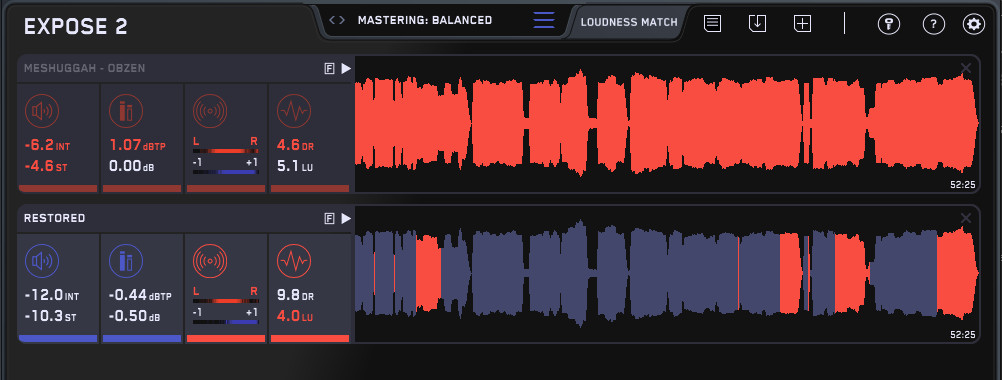Viewport: 1002px width, 380px height.
Task: Click the Mastering: Balanced preset name
Action: (x=425, y=20)
